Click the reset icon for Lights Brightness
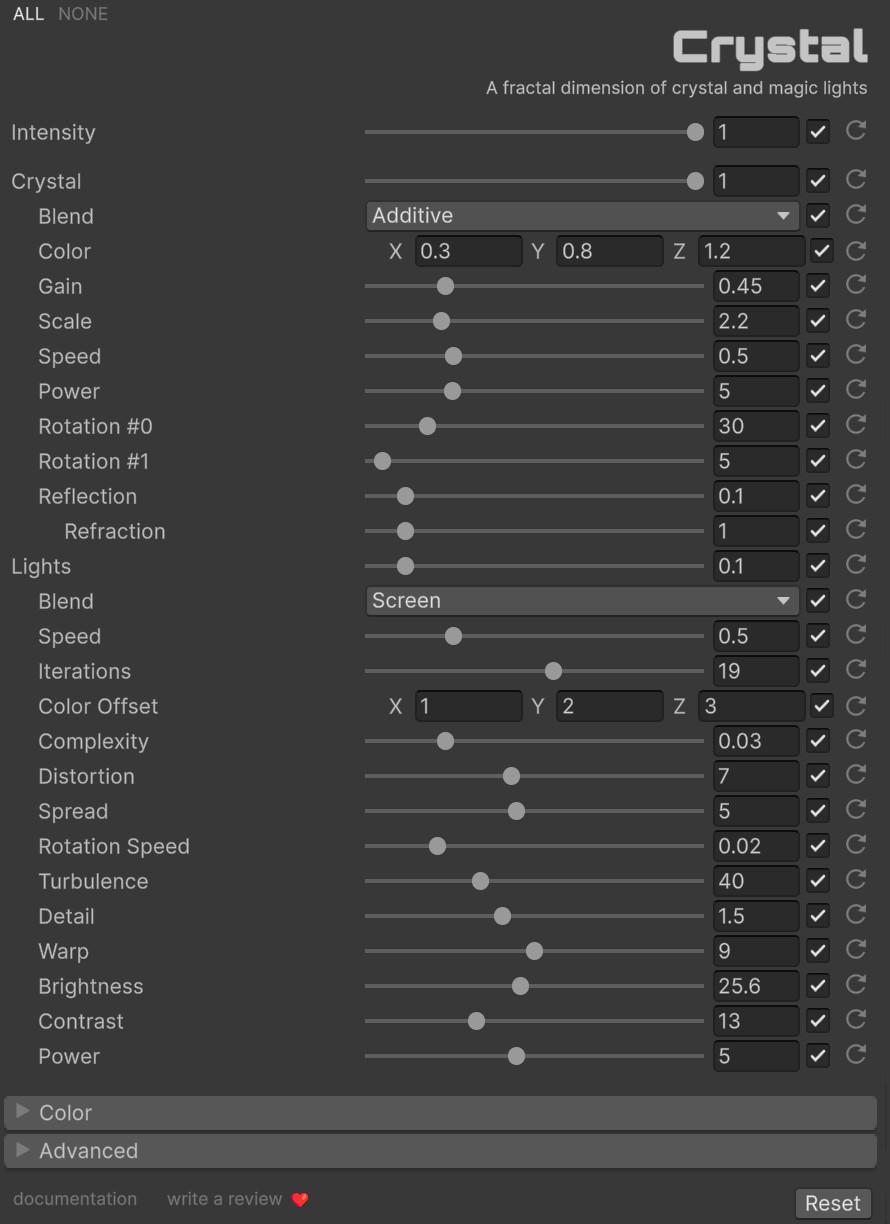This screenshot has height=1224, width=890. pos(856,985)
